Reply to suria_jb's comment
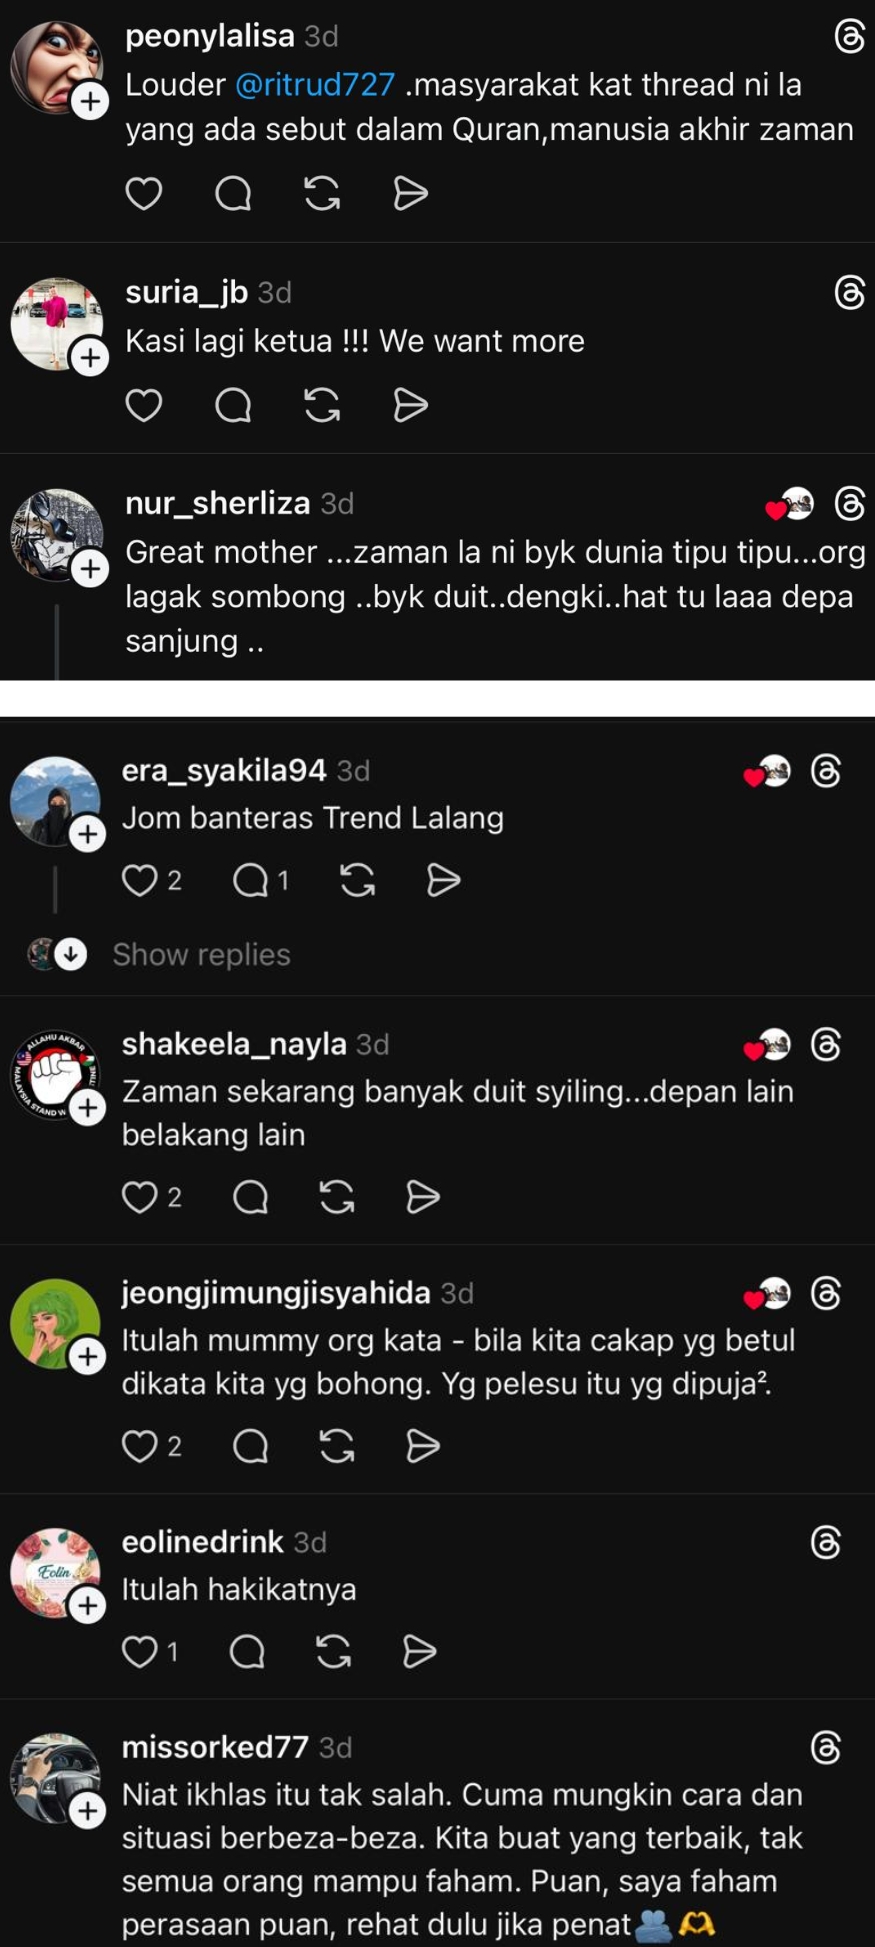Screen dimensions: 875x1947 233,405
